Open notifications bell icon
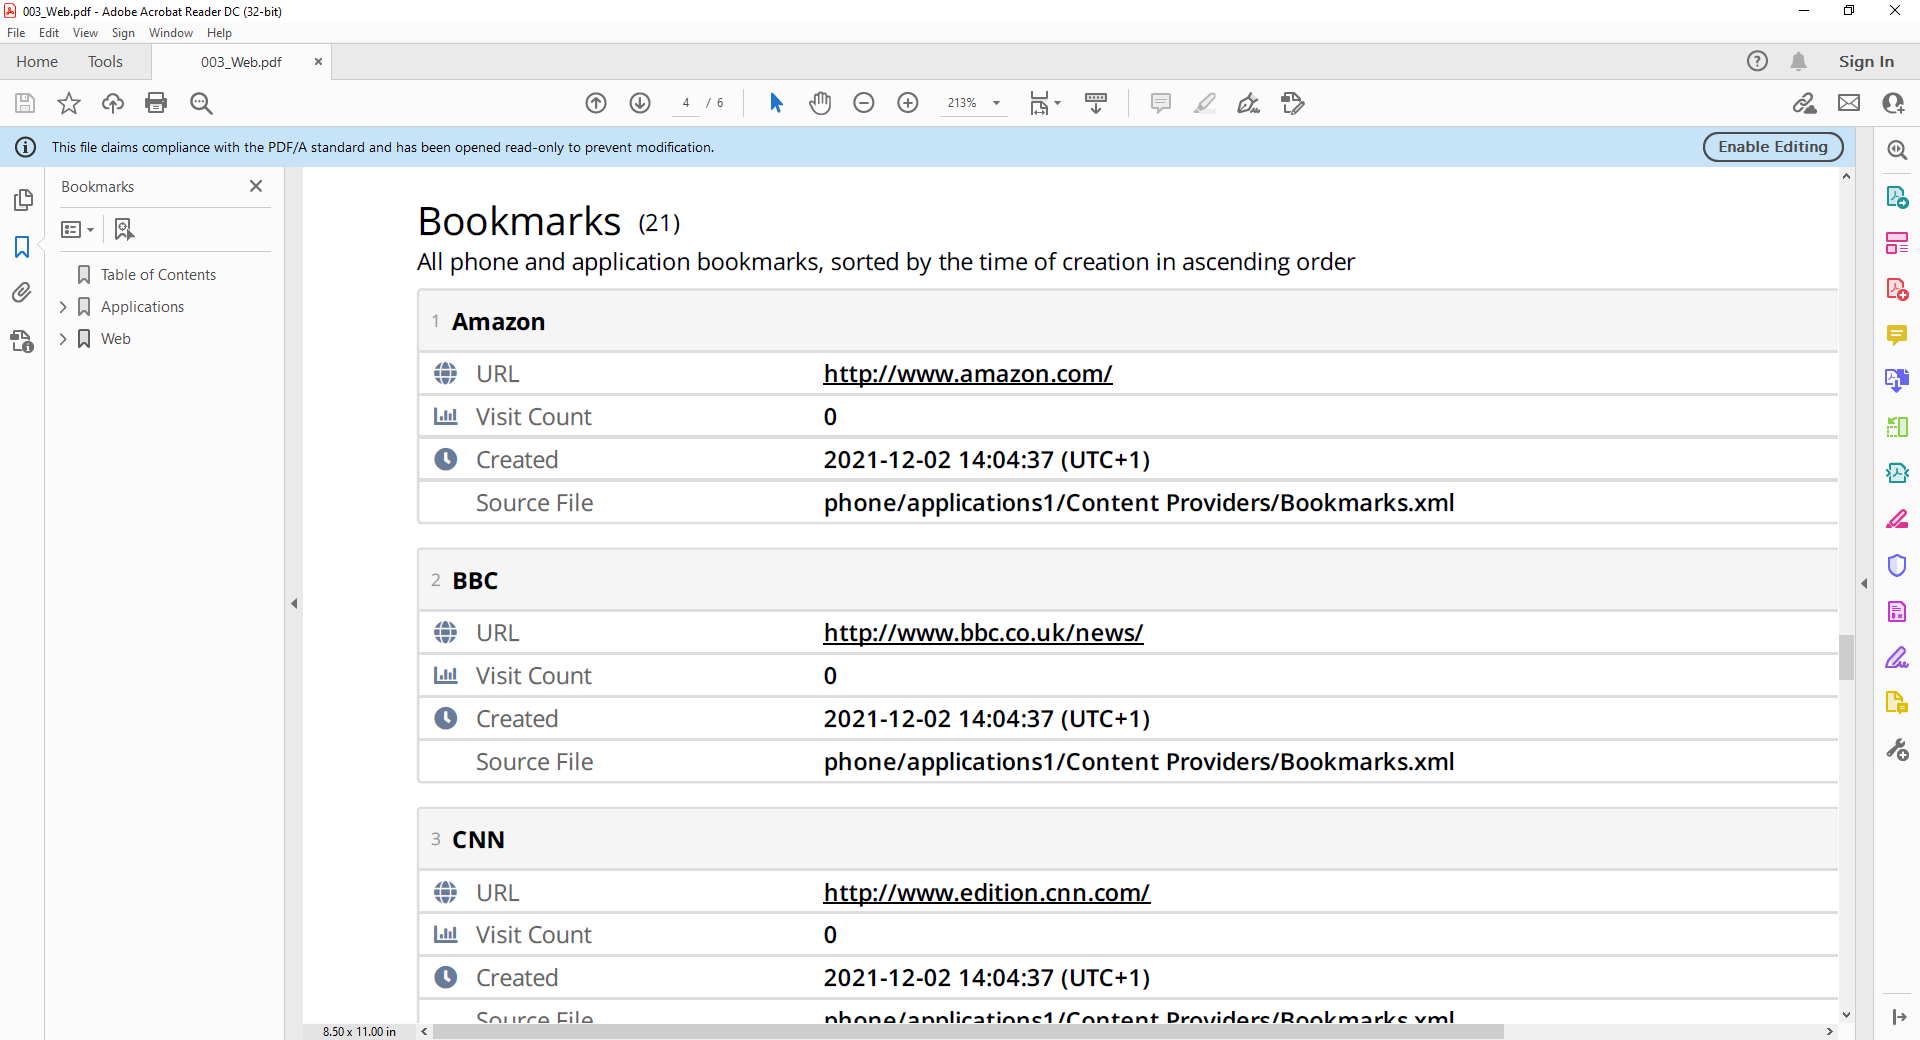Viewport: 1920px width, 1040px height. pyautogui.click(x=1798, y=62)
